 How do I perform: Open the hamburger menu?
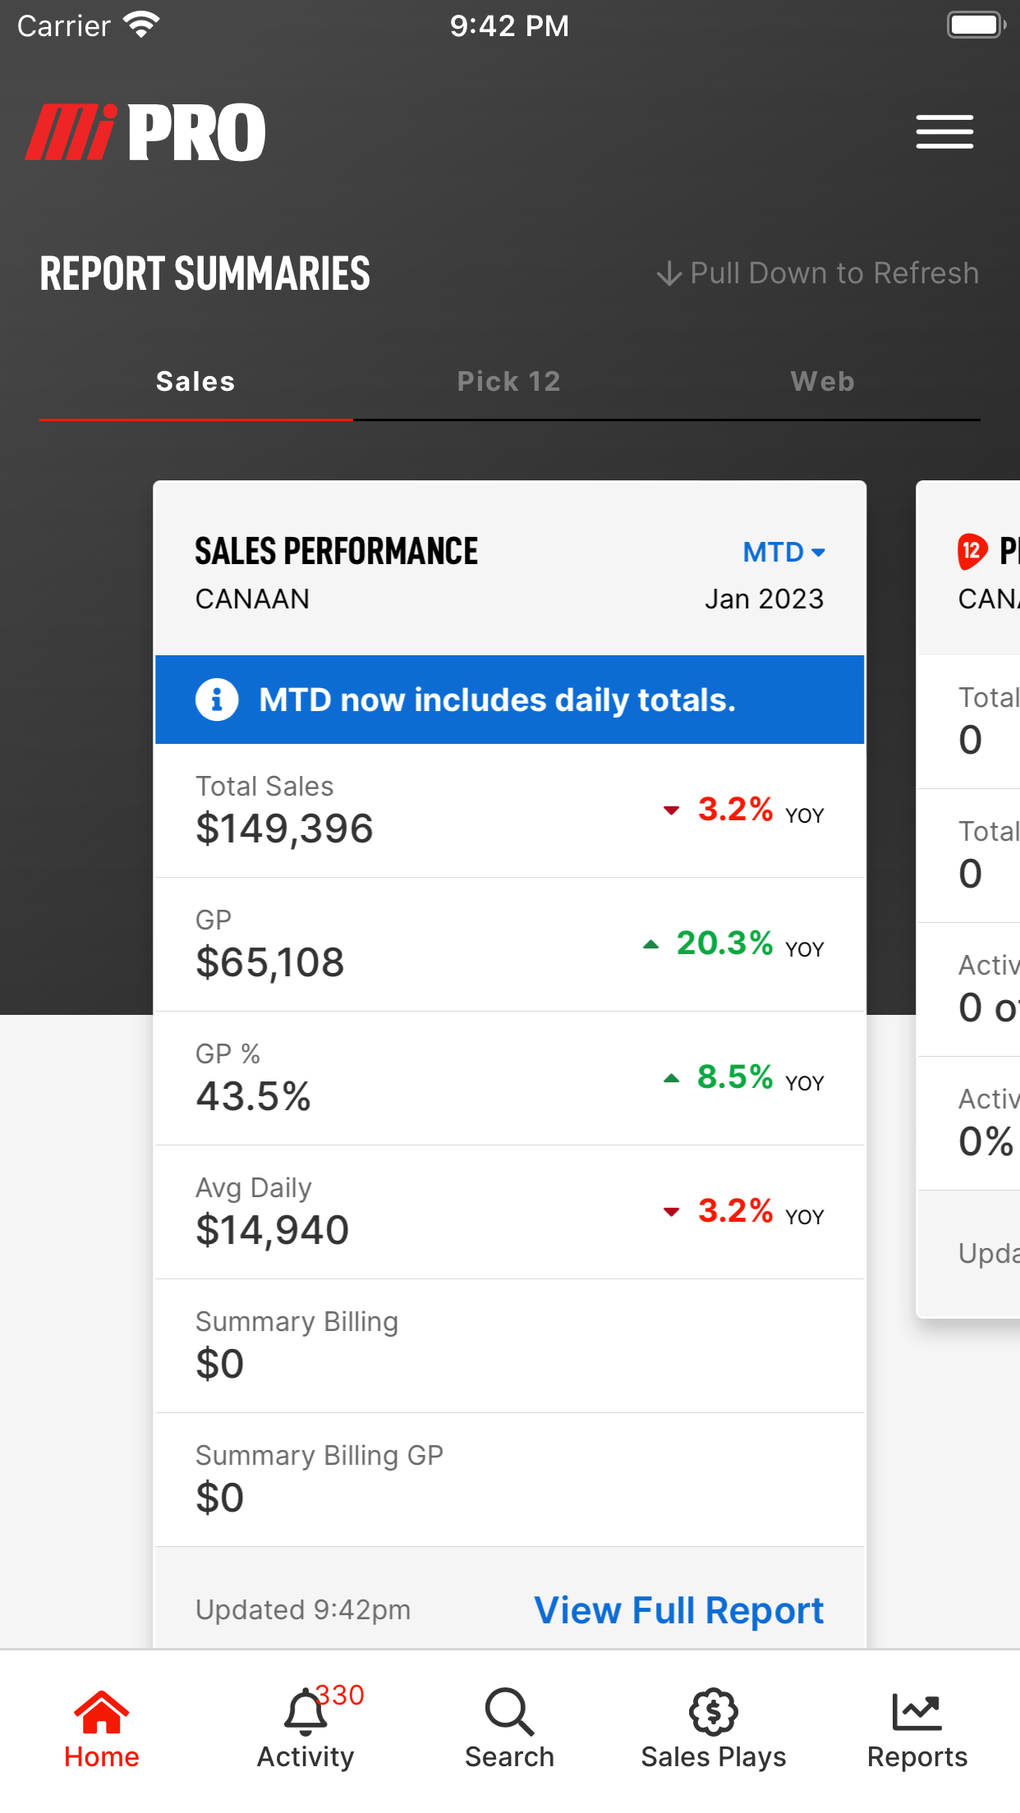click(x=944, y=132)
